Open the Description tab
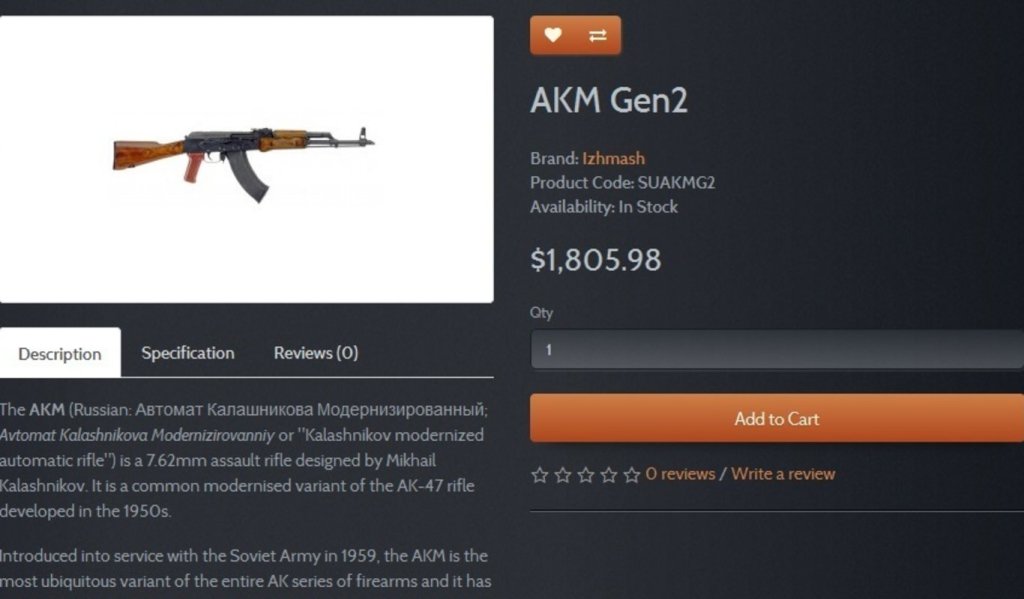The width and height of the screenshot is (1024, 599). [x=60, y=353]
